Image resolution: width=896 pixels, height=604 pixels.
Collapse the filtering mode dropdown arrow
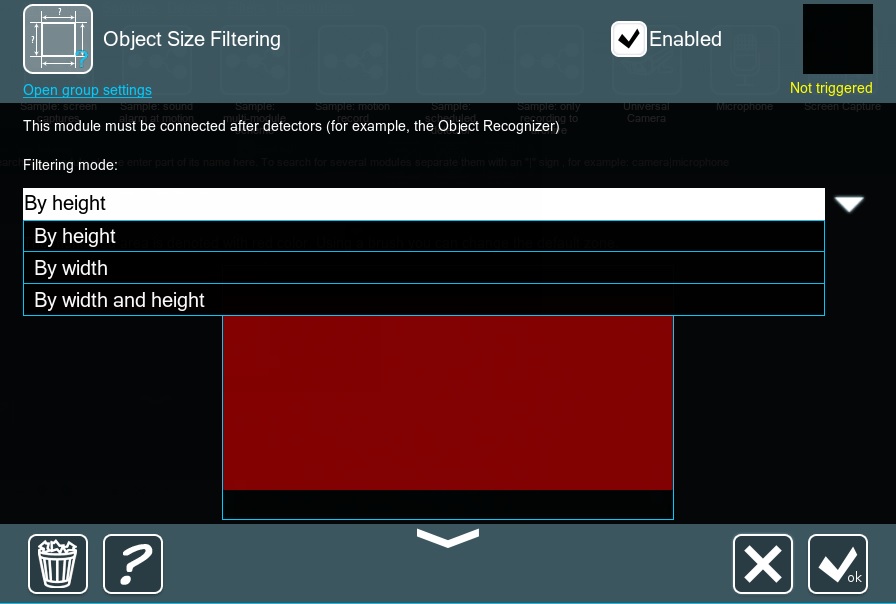(x=849, y=204)
